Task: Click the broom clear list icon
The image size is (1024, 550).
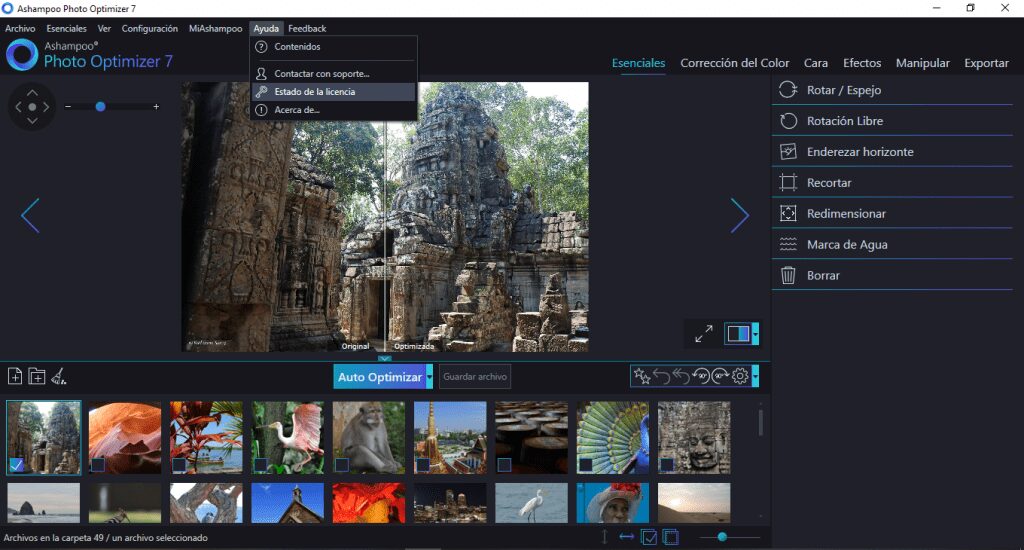Action: pos(59,376)
